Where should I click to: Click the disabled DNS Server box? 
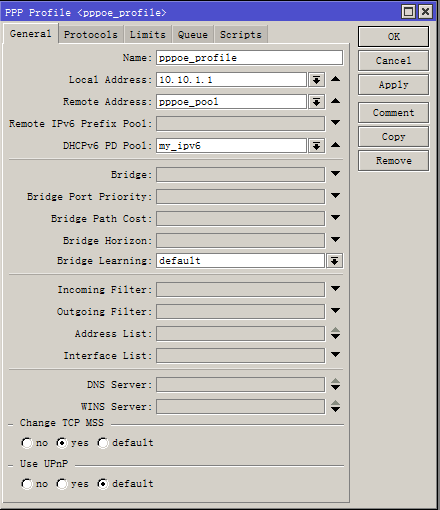coord(240,385)
